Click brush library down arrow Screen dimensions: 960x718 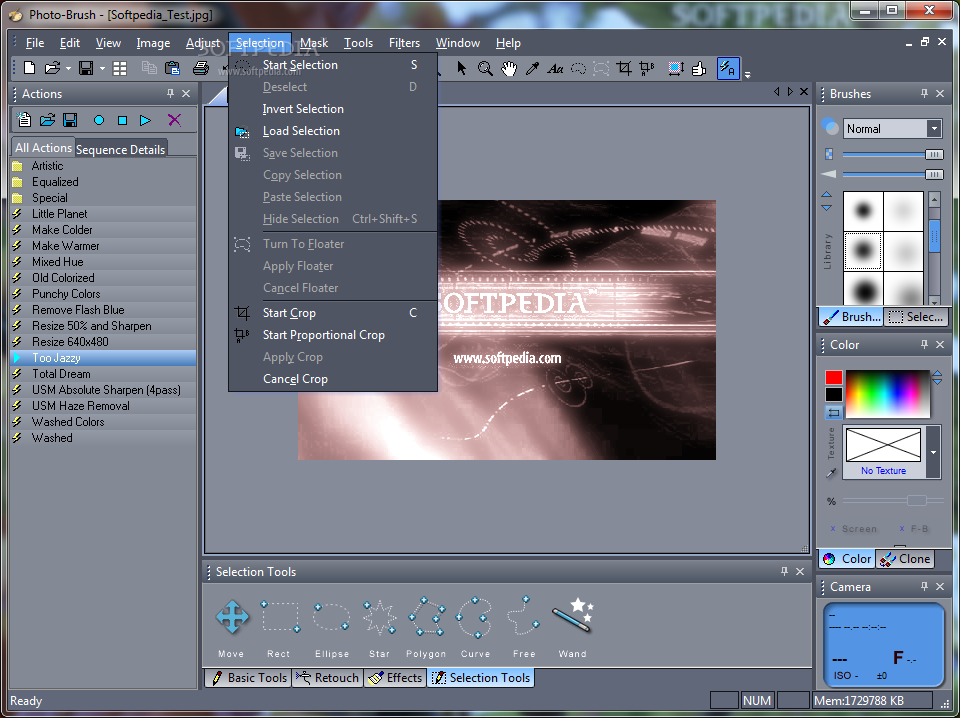(x=827, y=208)
